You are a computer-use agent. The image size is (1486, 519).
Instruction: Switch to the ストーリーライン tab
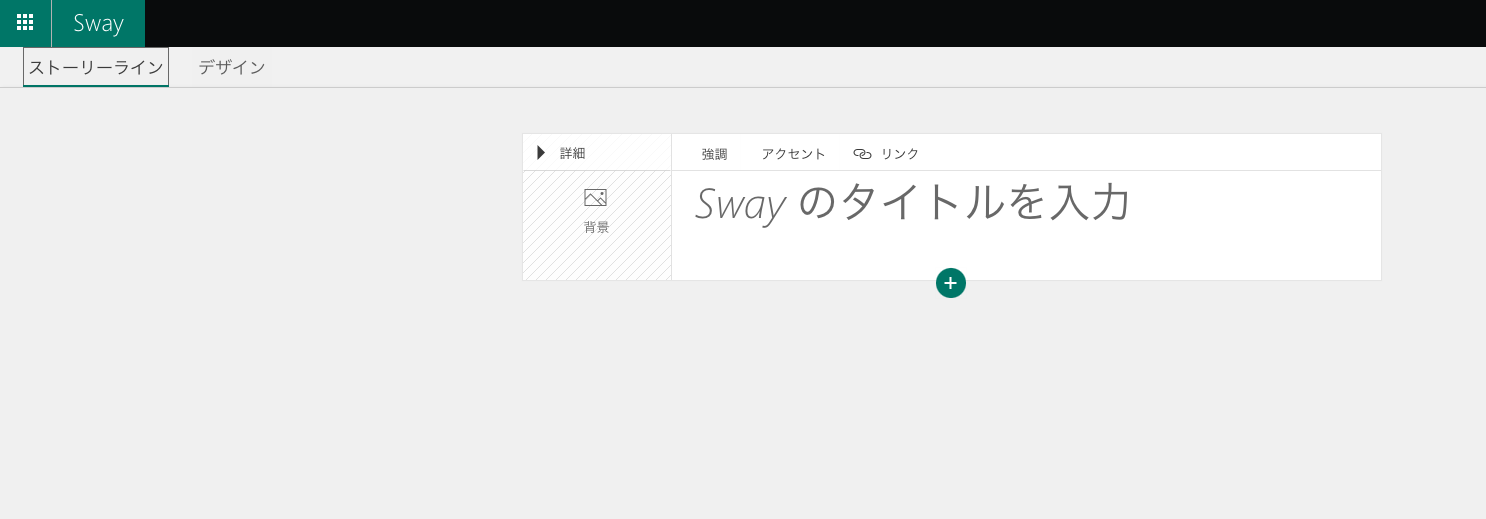tap(96, 67)
